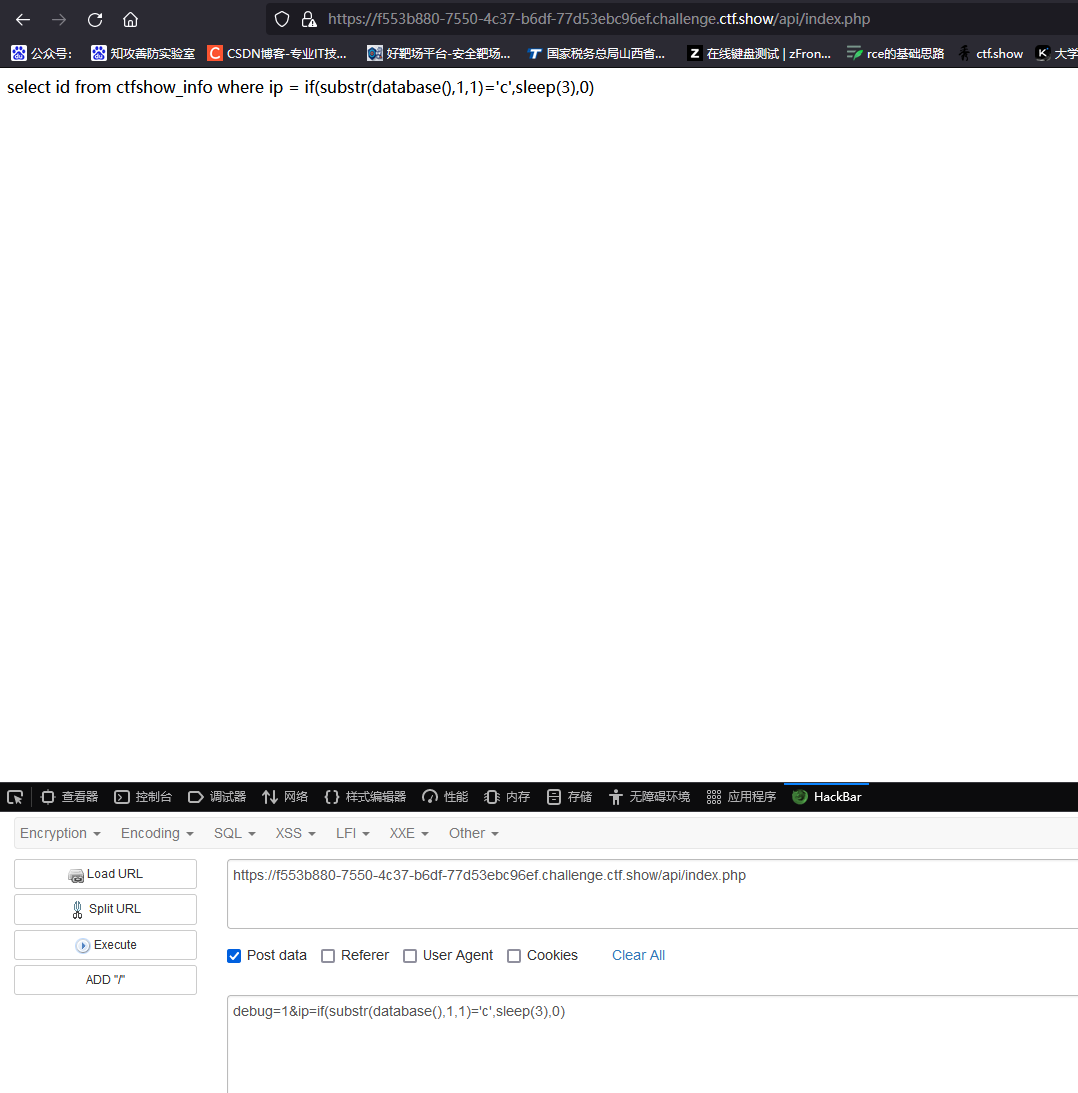Screen dimensions: 1078x1093
Task: Uncheck the Post data checkbox
Action: pyautogui.click(x=234, y=956)
